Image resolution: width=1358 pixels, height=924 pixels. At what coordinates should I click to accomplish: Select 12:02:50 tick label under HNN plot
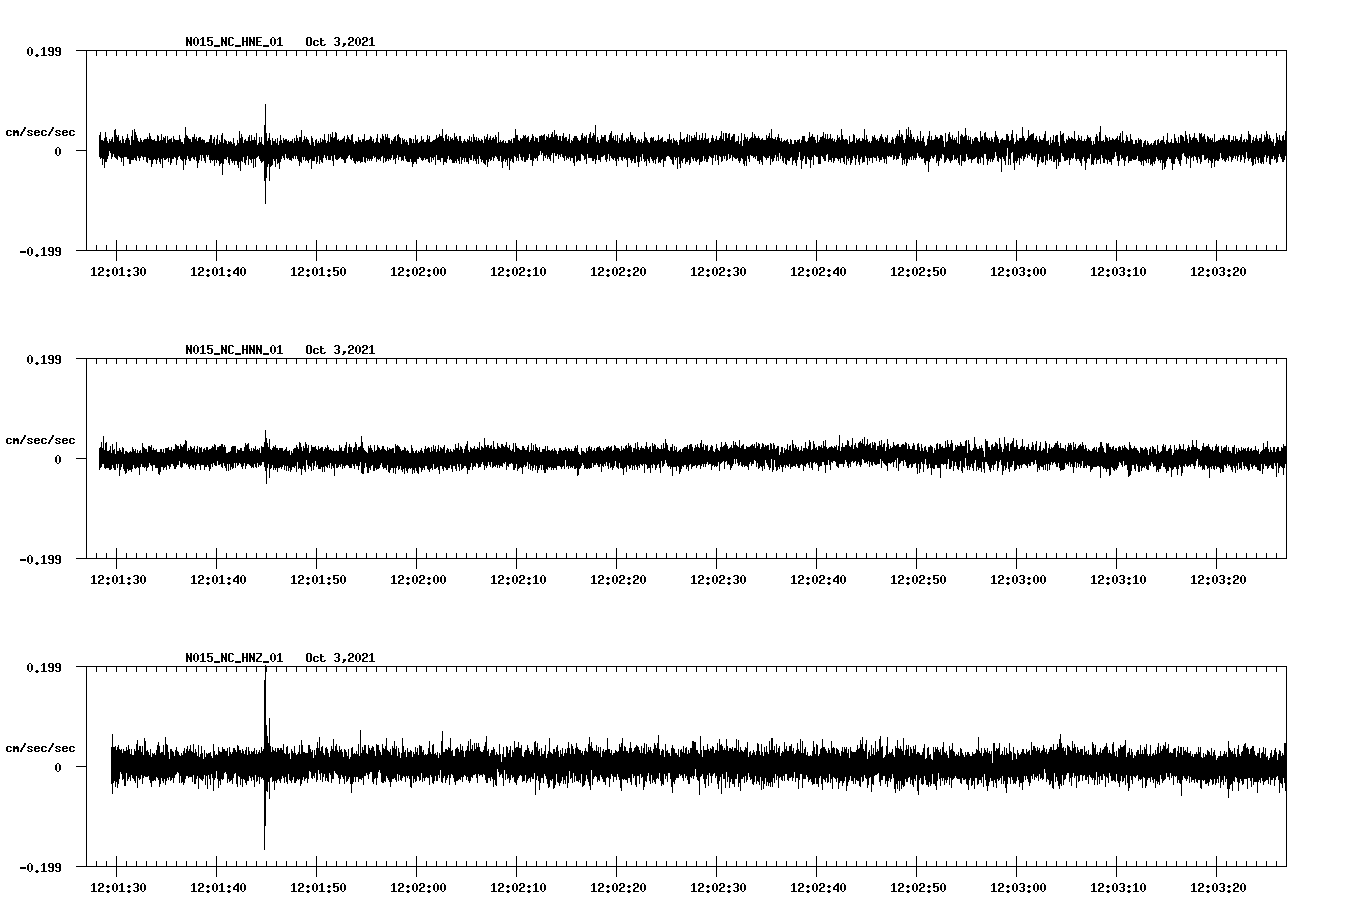click(918, 580)
